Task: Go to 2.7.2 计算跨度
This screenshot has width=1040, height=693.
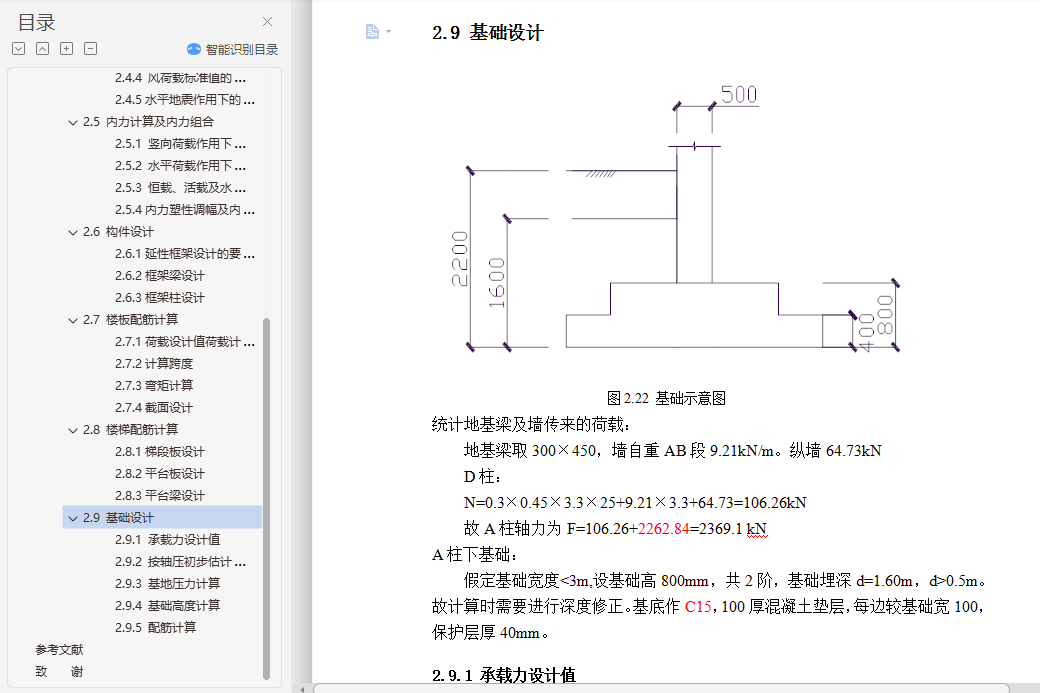Action: pyautogui.click(x=154, y=364)
